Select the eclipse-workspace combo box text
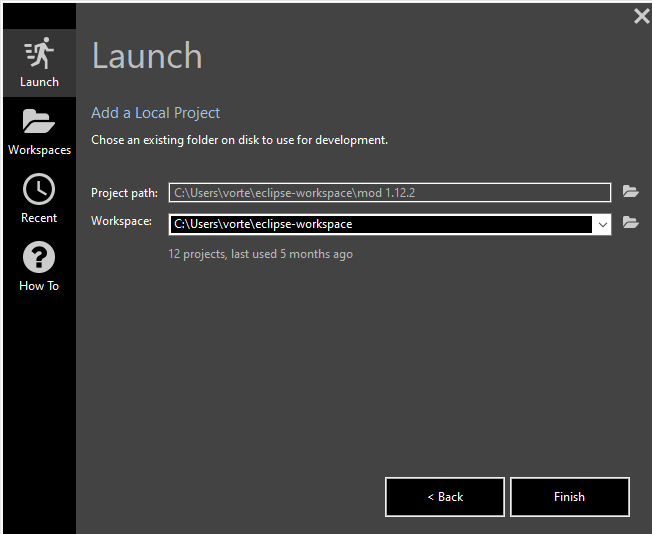652x534 pixels. (x=380, y=224)
